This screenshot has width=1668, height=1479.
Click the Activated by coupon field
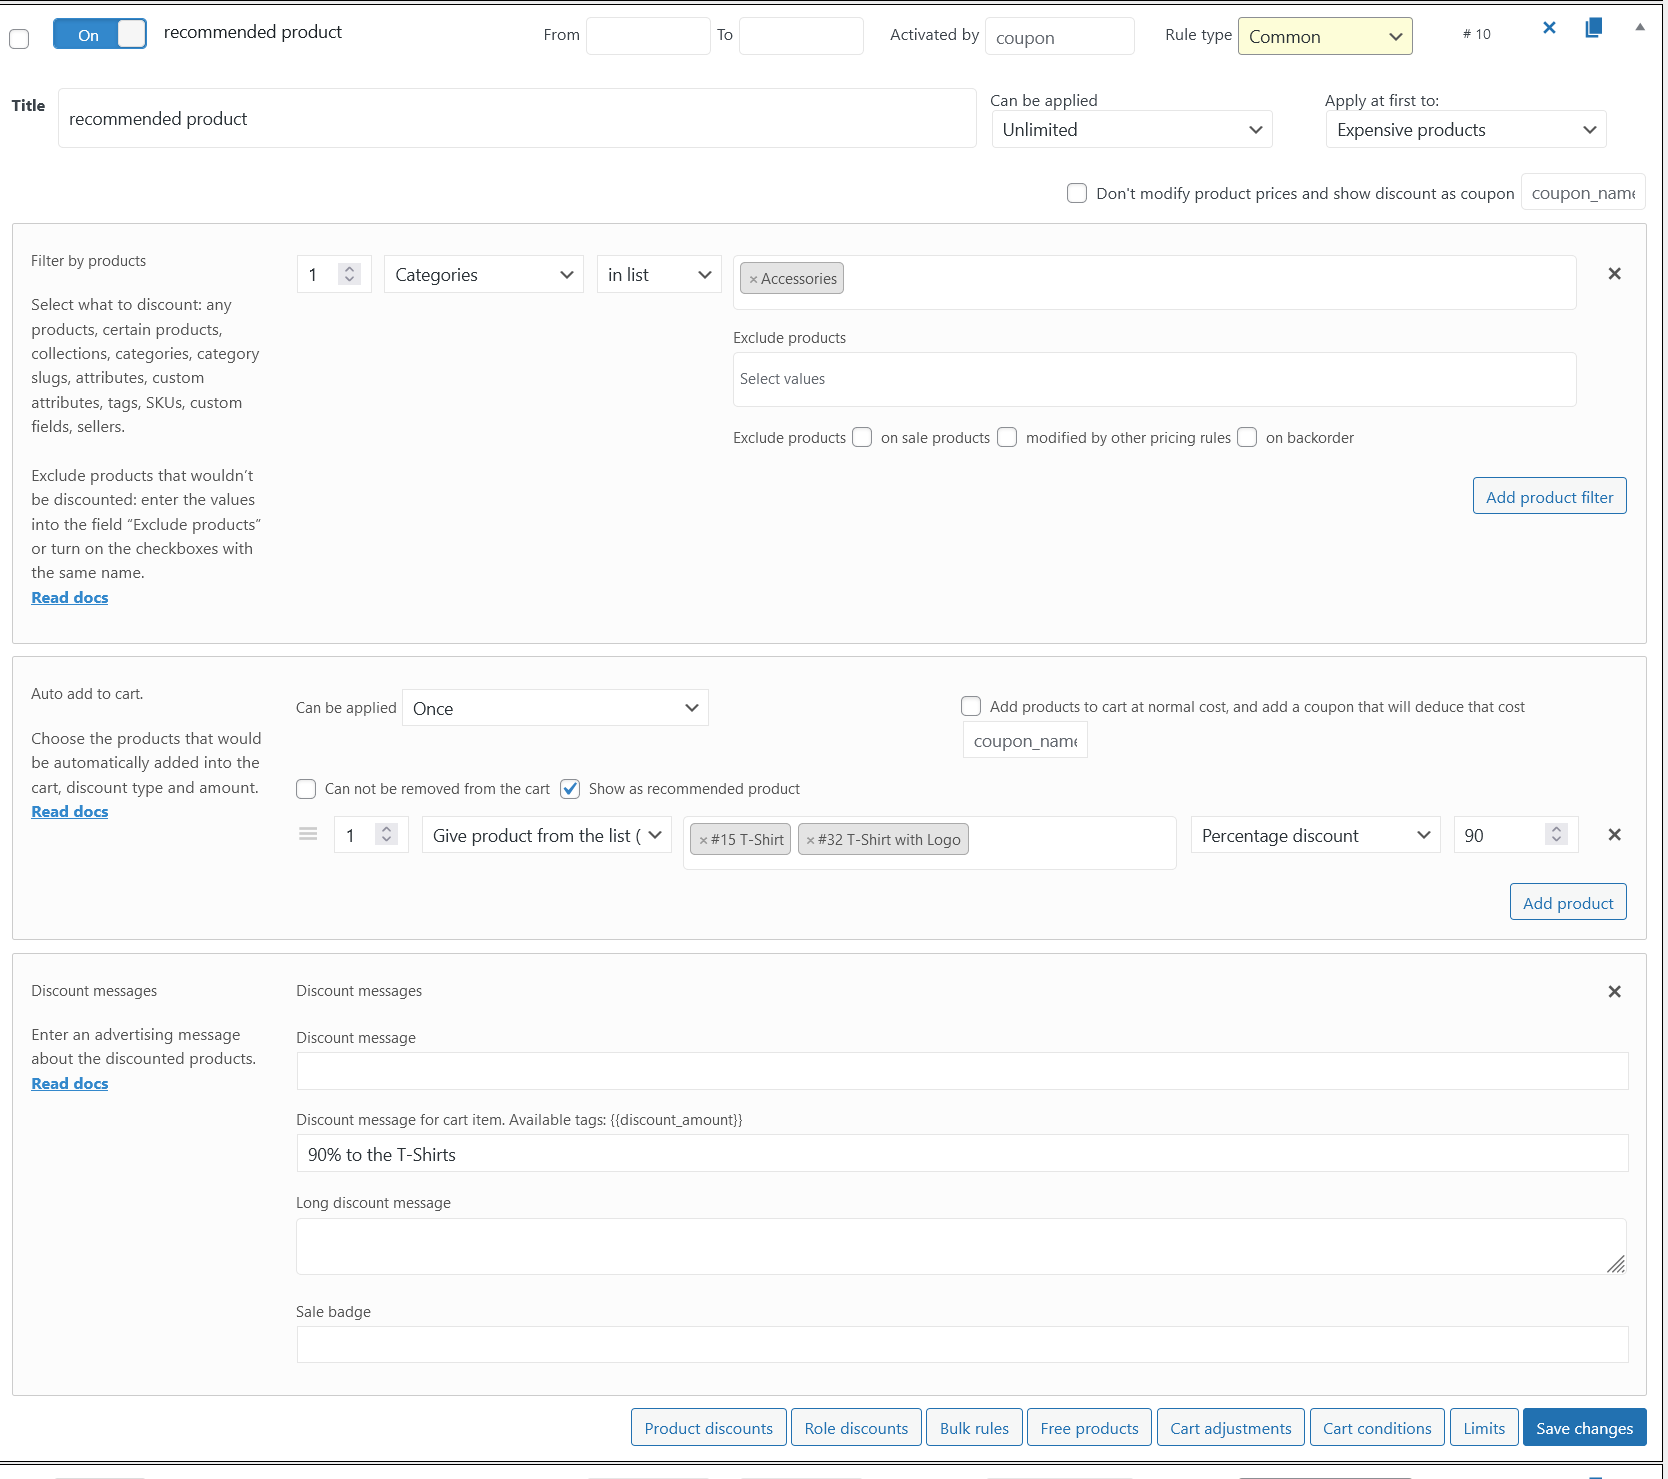1060,36
